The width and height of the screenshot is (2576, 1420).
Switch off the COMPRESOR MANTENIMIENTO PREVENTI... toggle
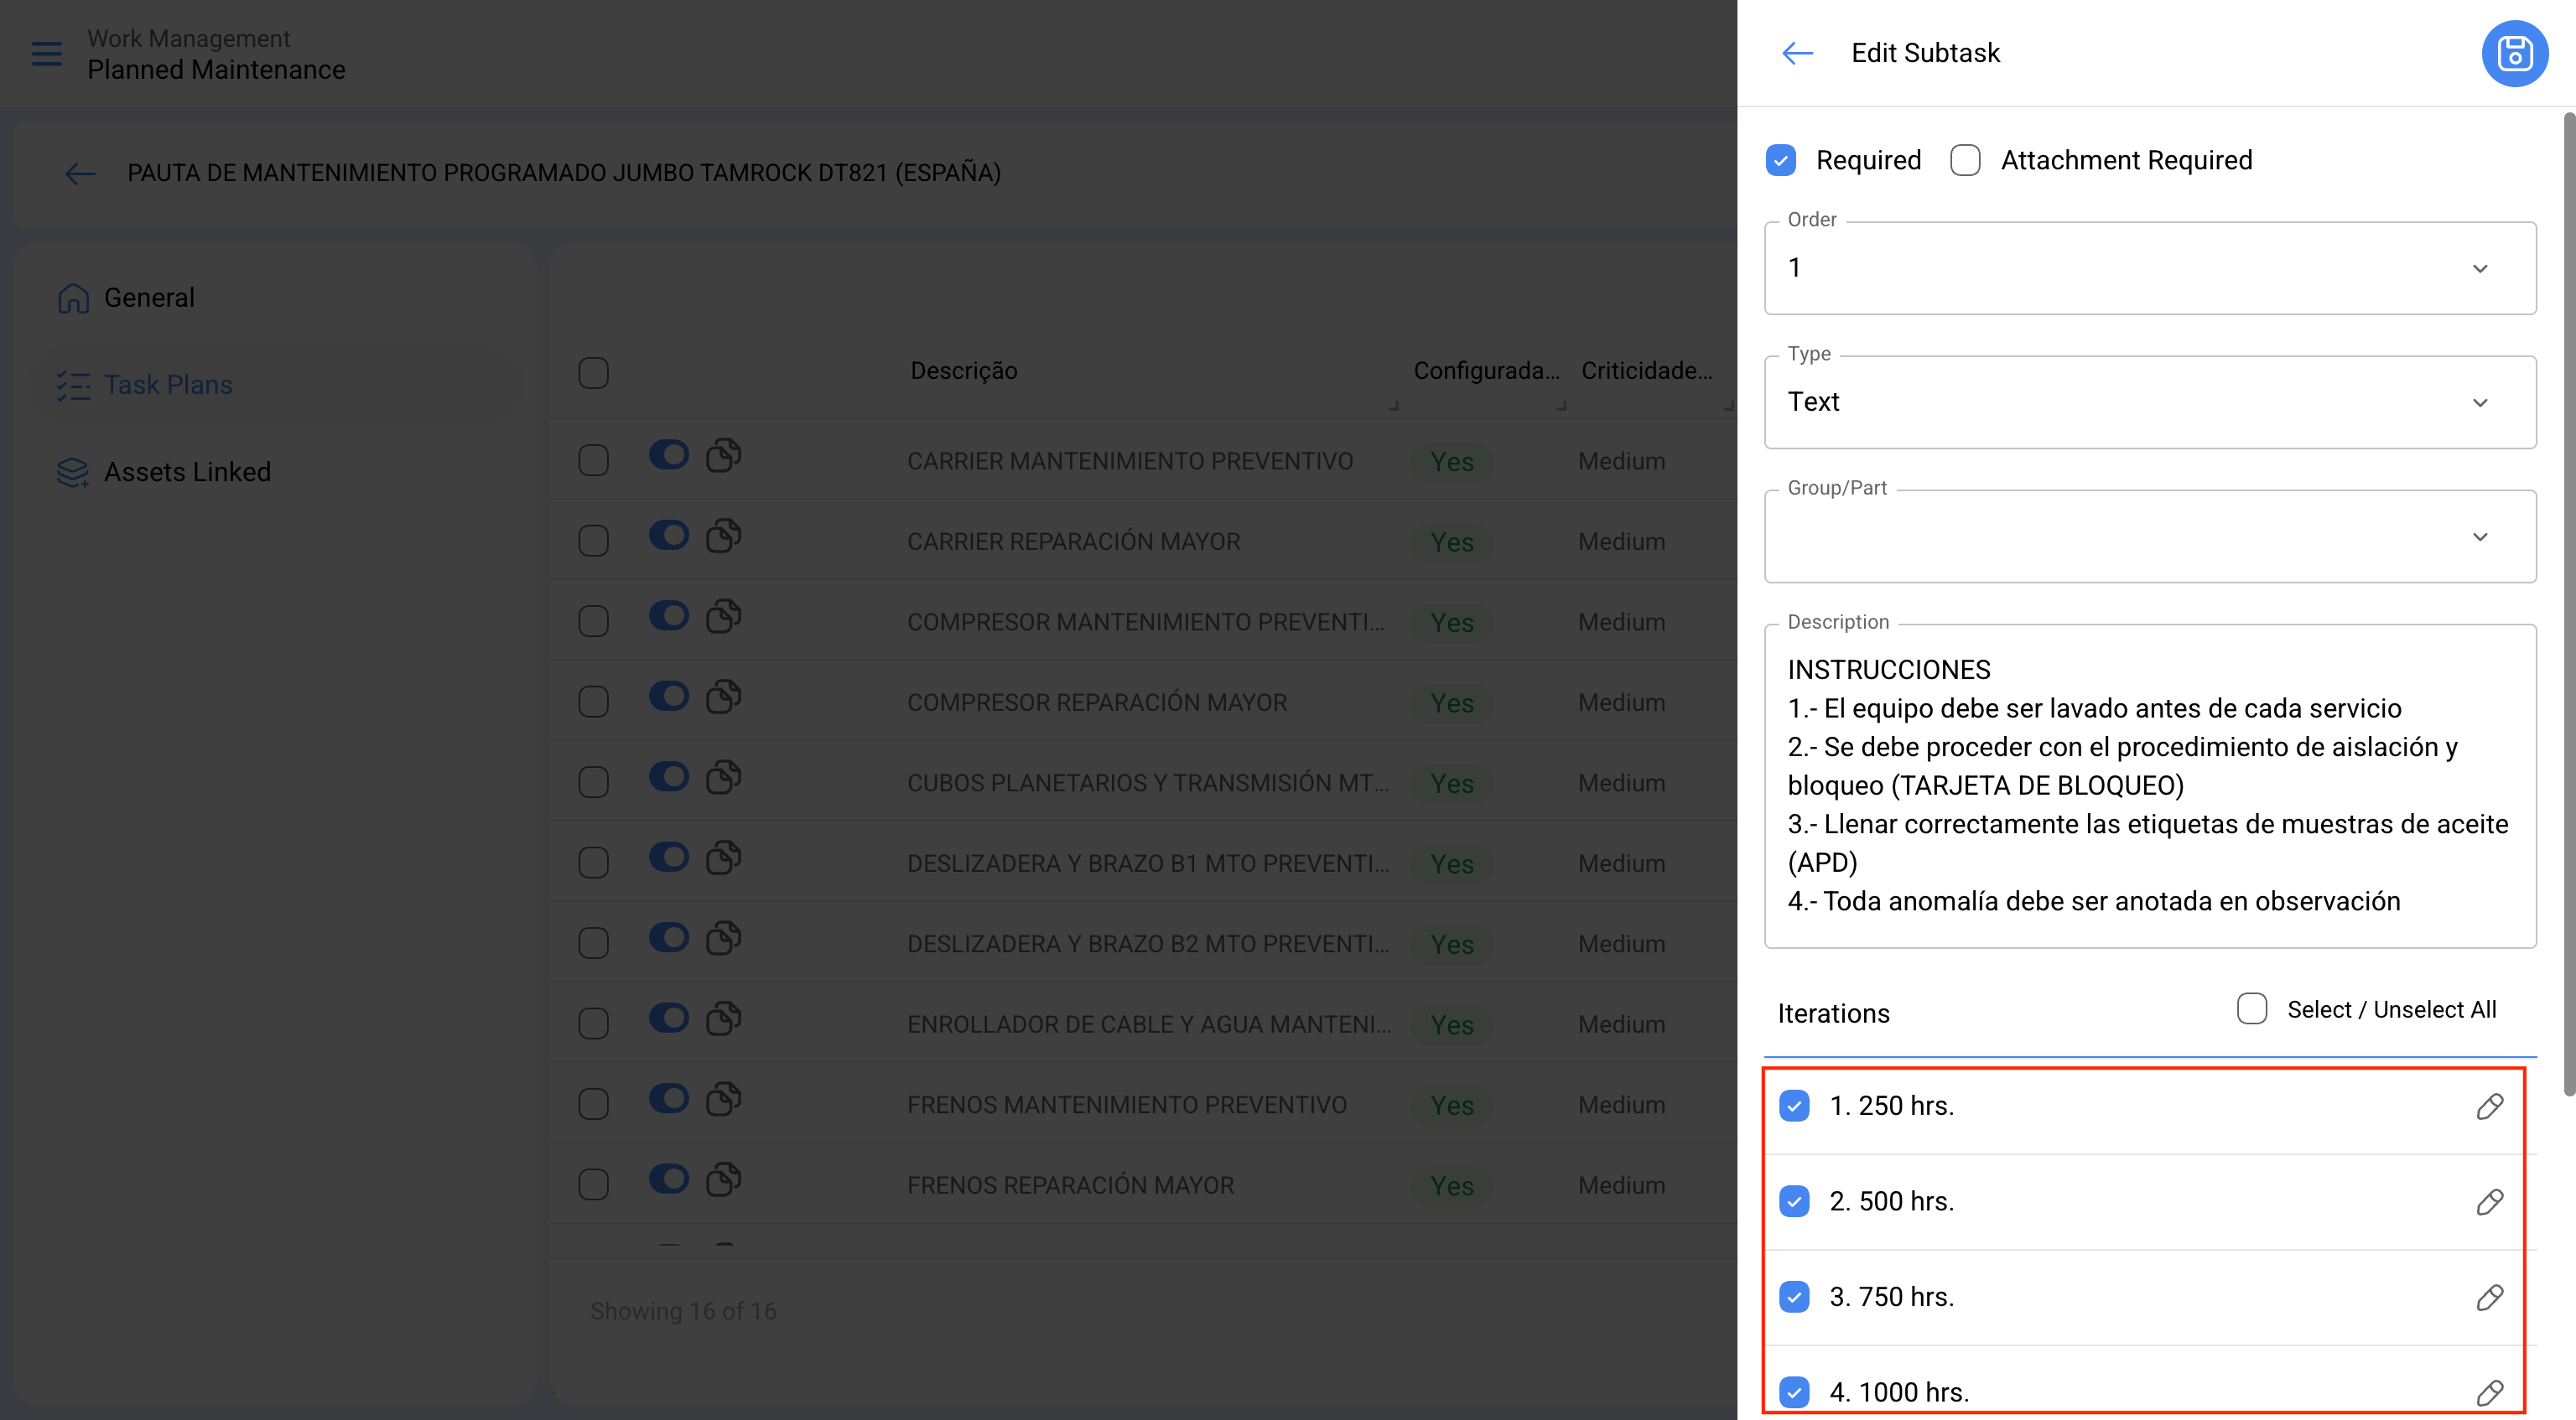(x=668, y=616)
